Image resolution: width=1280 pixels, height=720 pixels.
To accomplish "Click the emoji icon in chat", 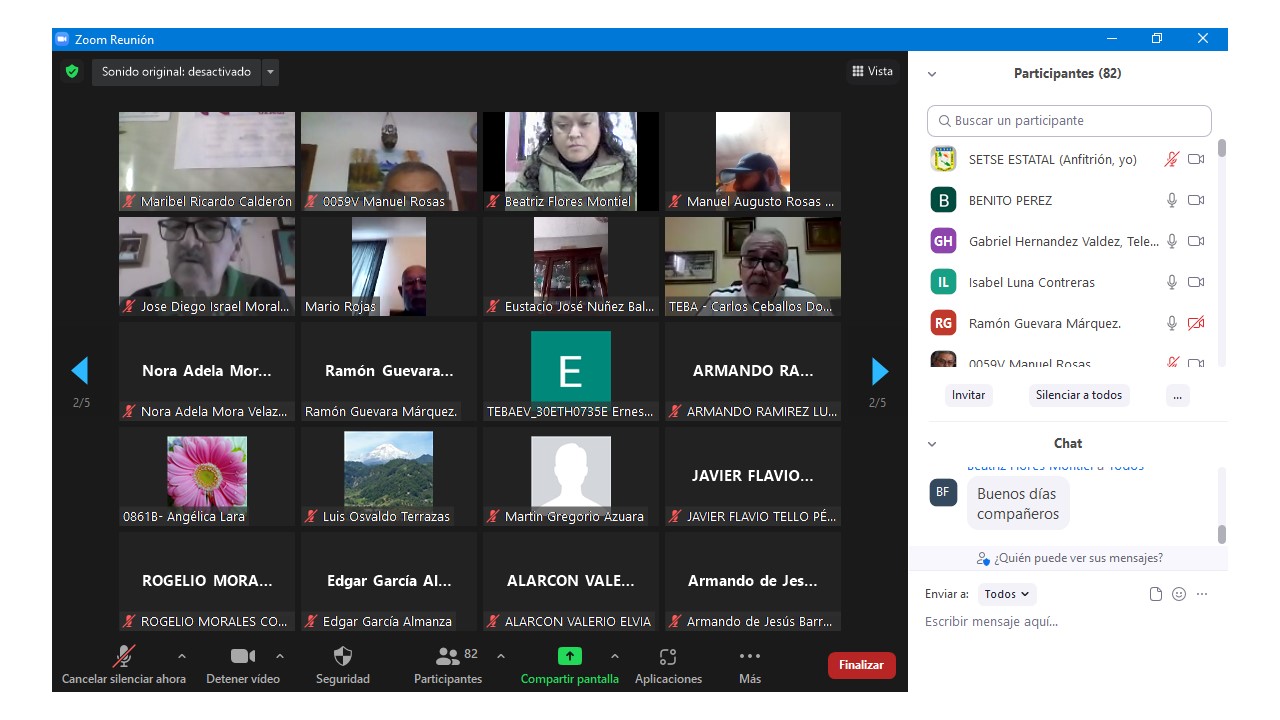I will coord(1179,594).
